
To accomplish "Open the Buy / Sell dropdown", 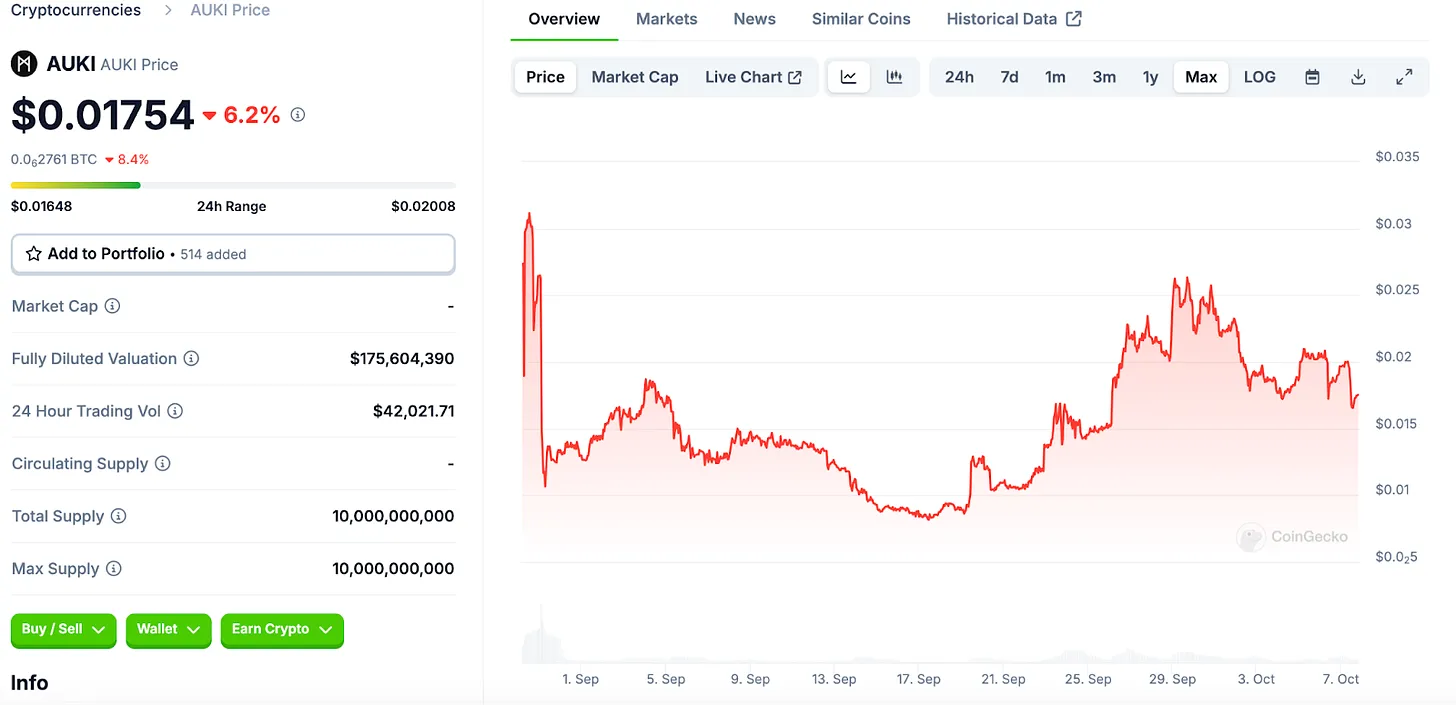I will [64, 630].
